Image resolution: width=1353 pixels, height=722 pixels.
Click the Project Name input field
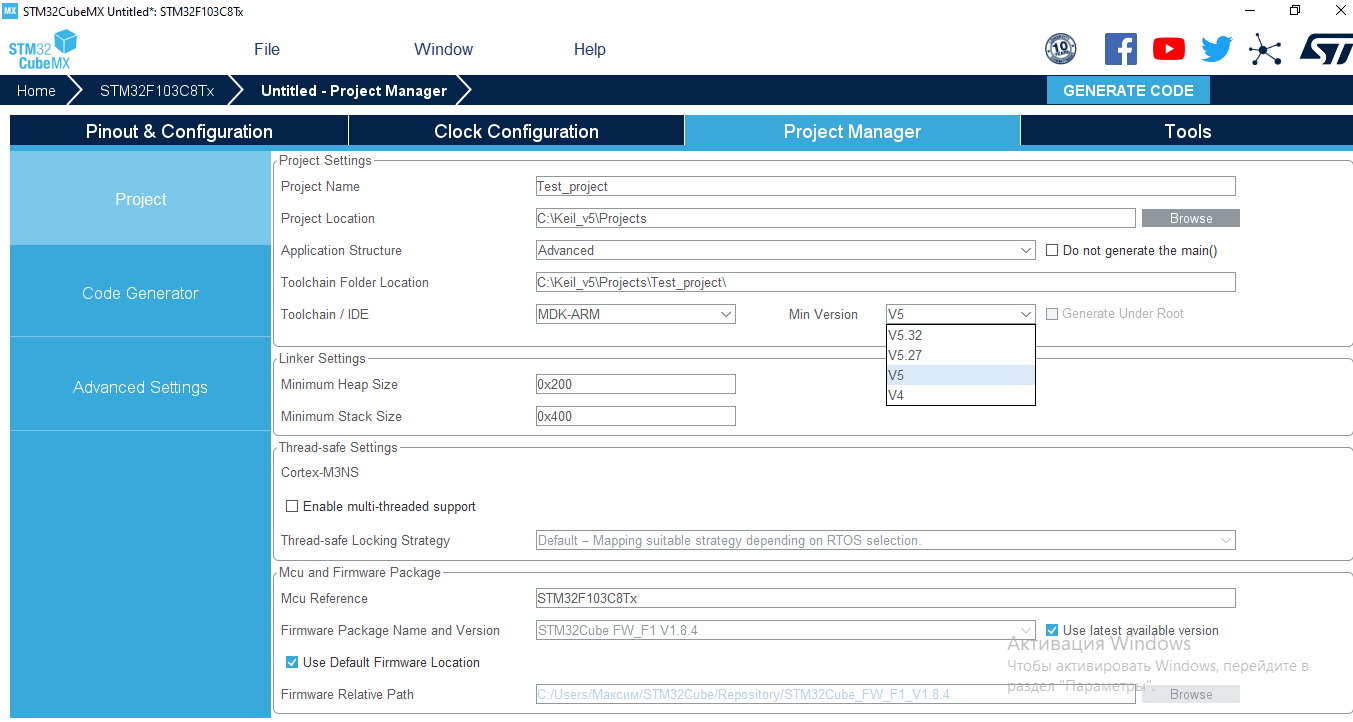tap(885, 187)
